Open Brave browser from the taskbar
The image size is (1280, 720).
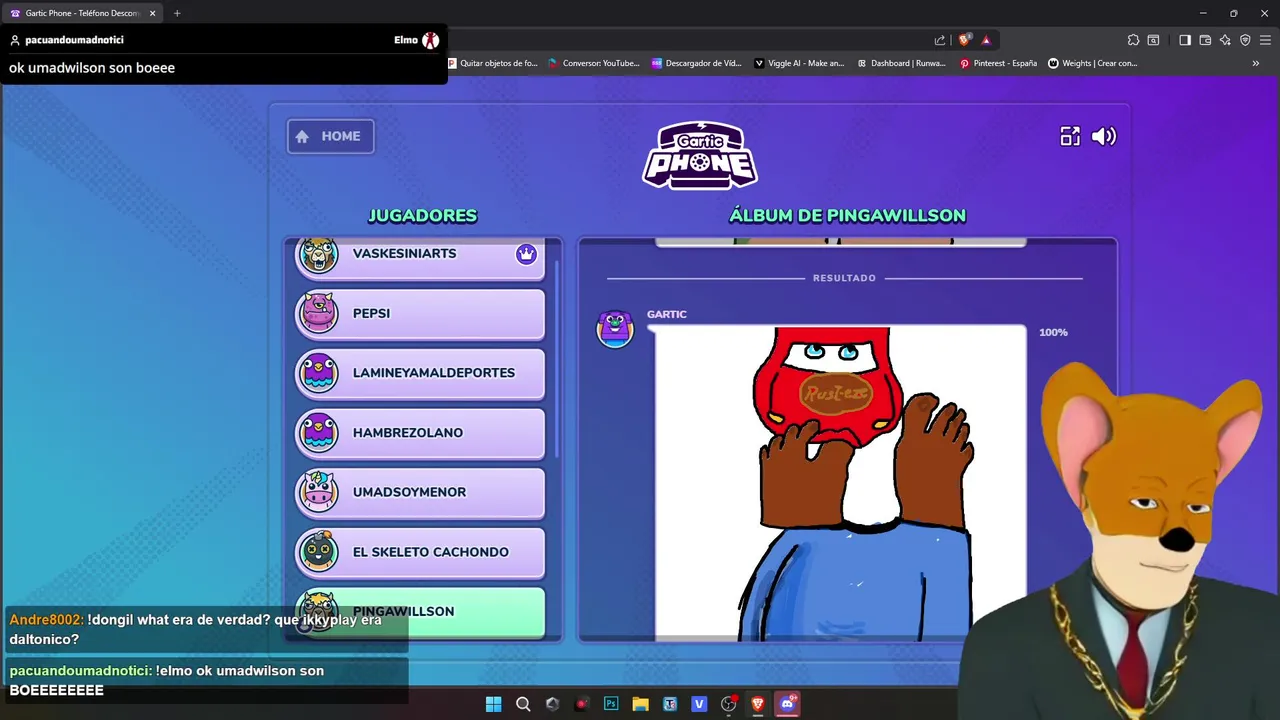pos(758,704)
